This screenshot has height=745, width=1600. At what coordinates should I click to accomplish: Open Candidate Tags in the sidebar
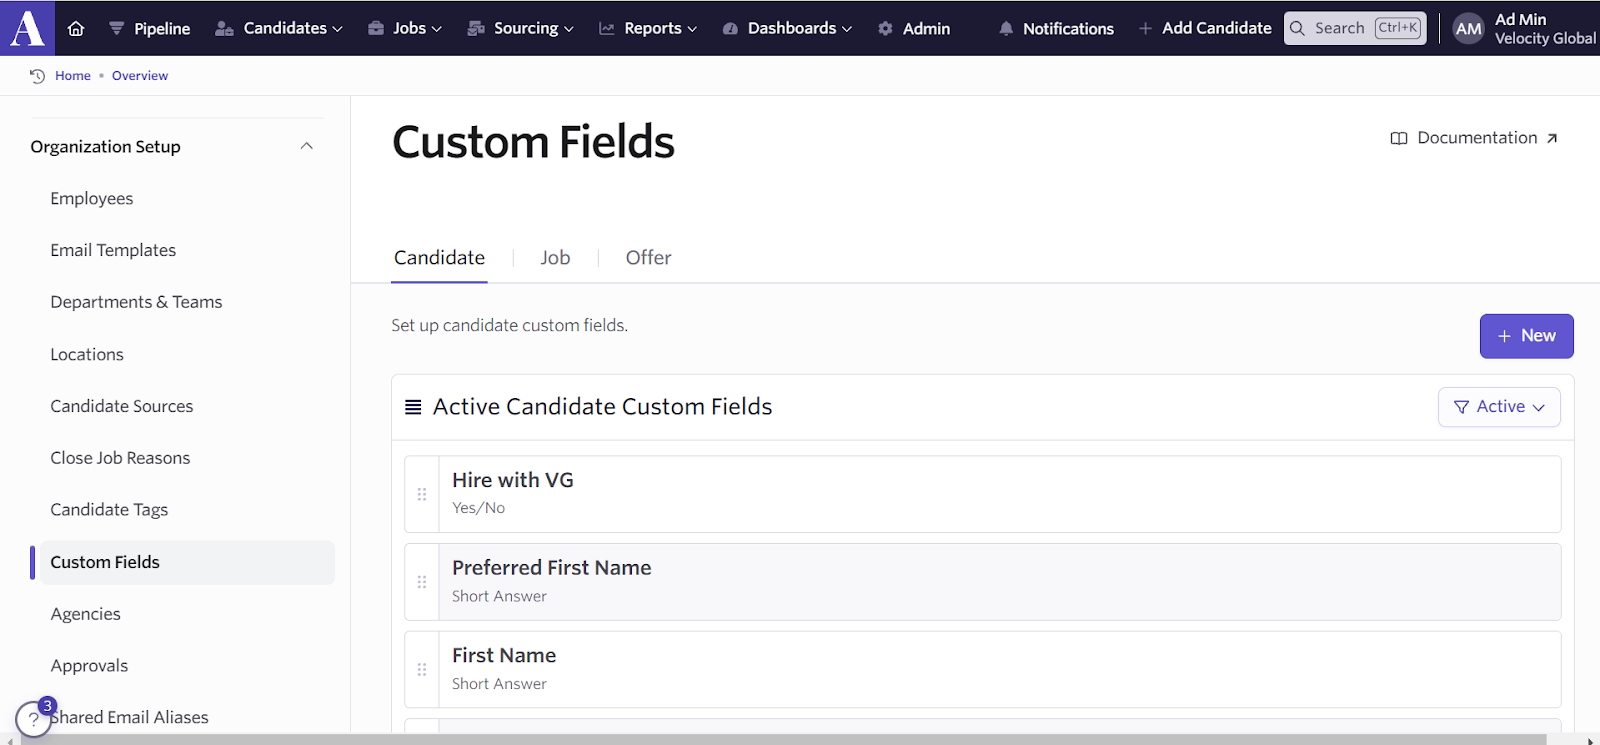[109, 510]
